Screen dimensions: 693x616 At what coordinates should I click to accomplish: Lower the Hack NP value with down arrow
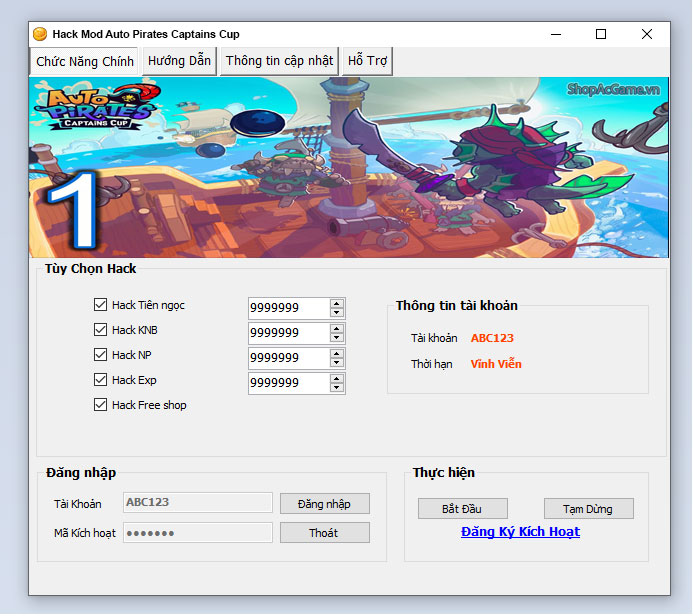[337, 362]
